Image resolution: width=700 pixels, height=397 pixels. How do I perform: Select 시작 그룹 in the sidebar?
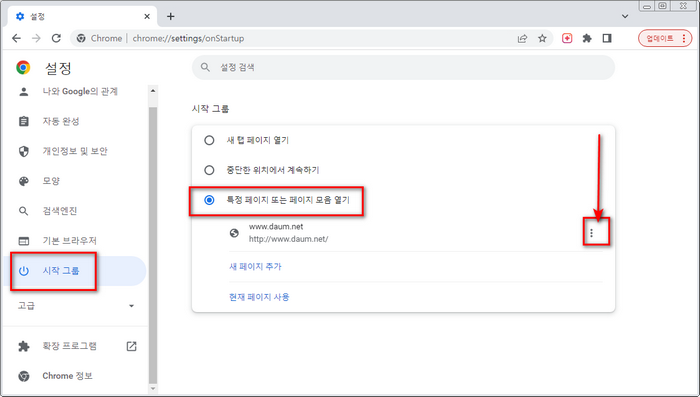point(75,271)
